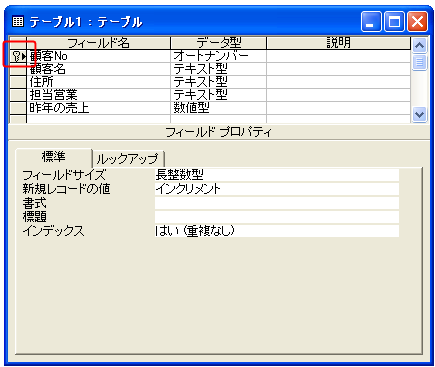
Task: Click the empty new field name cell
Action: coord(99,119)
